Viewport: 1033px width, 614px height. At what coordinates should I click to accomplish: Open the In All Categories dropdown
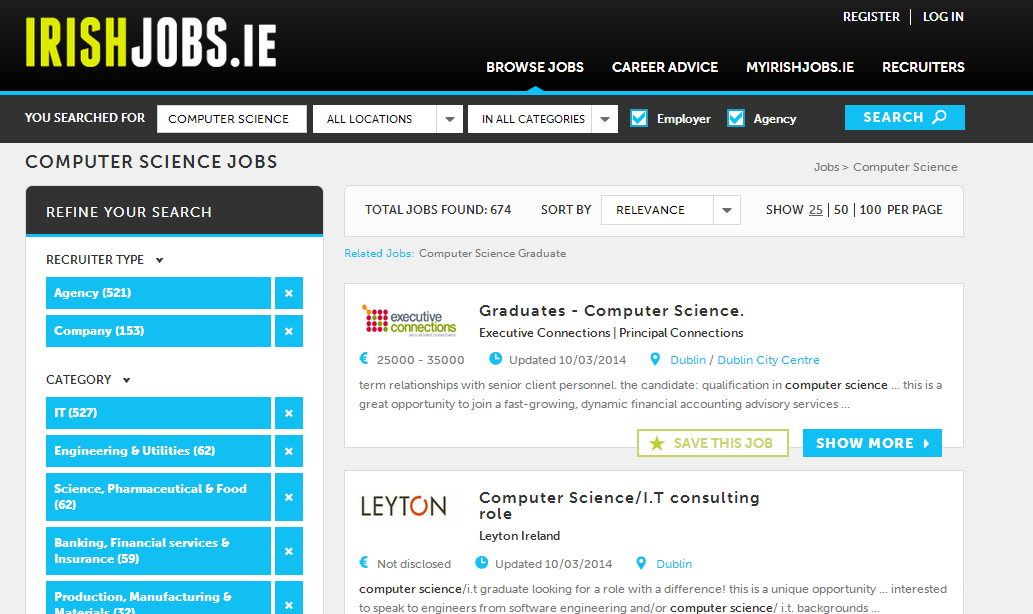pyautogui.click(x=543, y=119)
